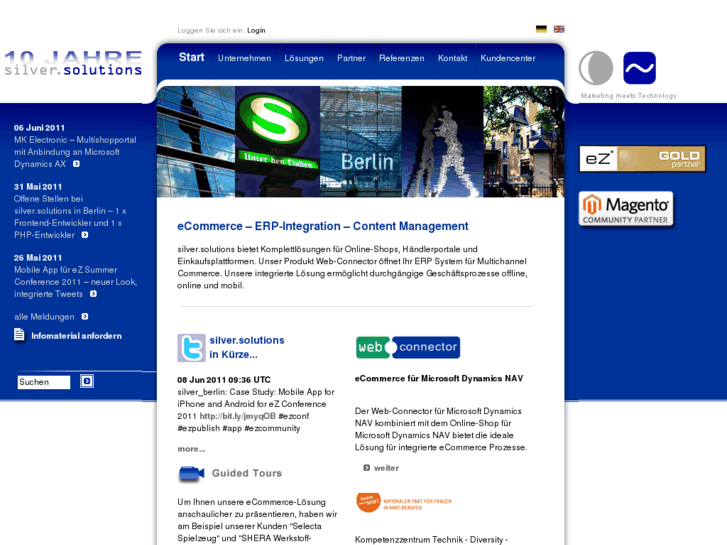Click the Berlin glass roof banner photo

(x=361, y=141)
